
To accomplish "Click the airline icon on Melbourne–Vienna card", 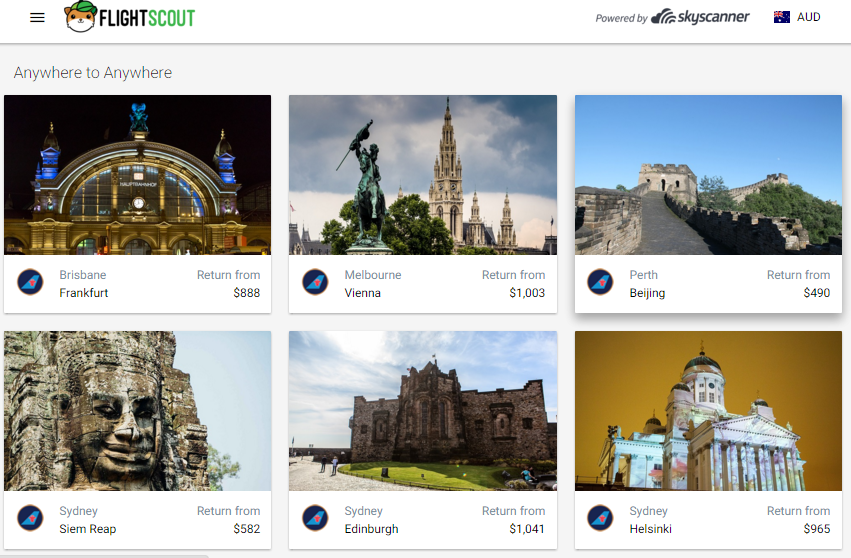I will tap(315, 282).
